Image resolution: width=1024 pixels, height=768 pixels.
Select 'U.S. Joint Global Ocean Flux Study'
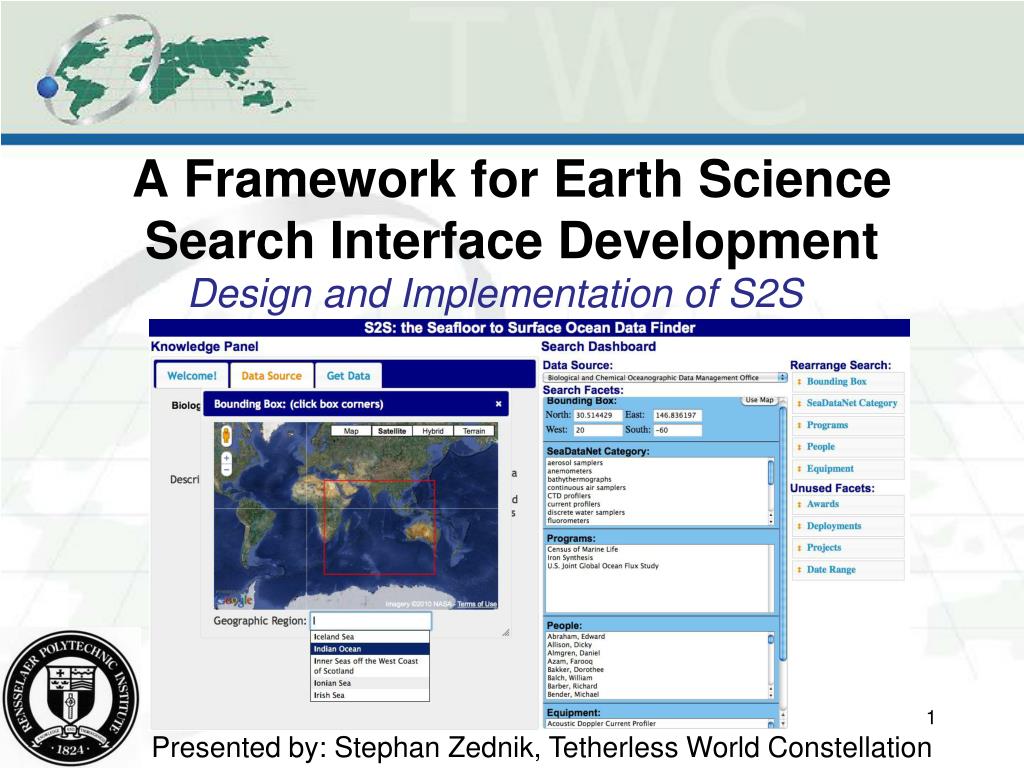click(x=603, y=566)
